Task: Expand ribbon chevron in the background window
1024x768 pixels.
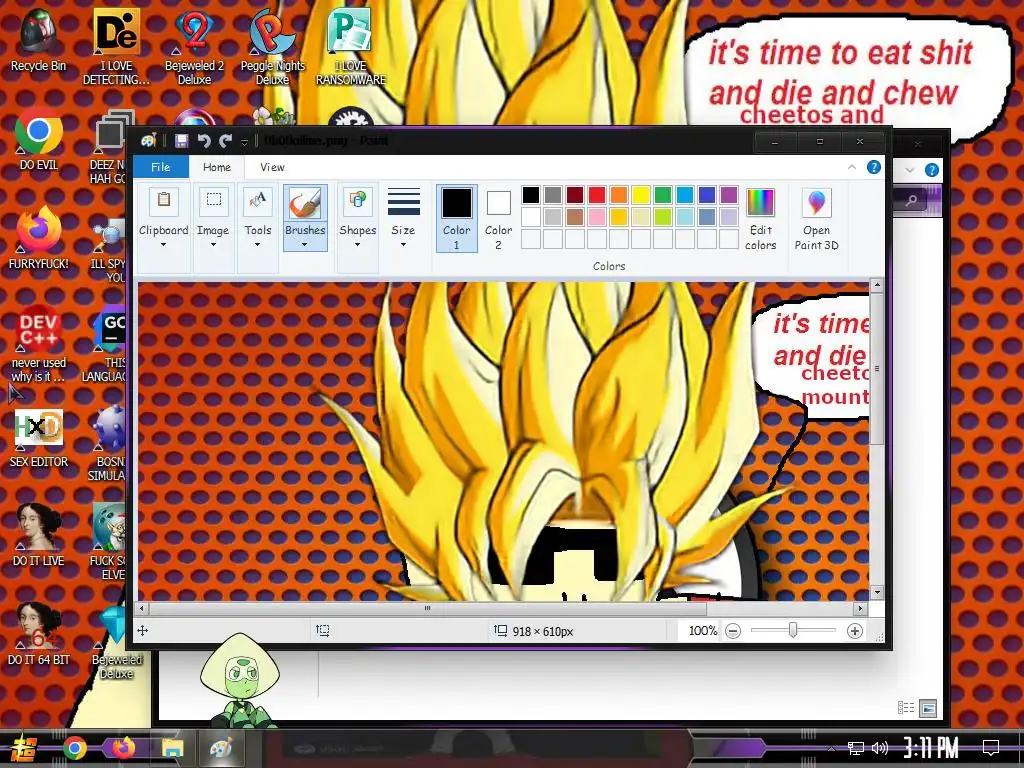Action: [910, 170]
